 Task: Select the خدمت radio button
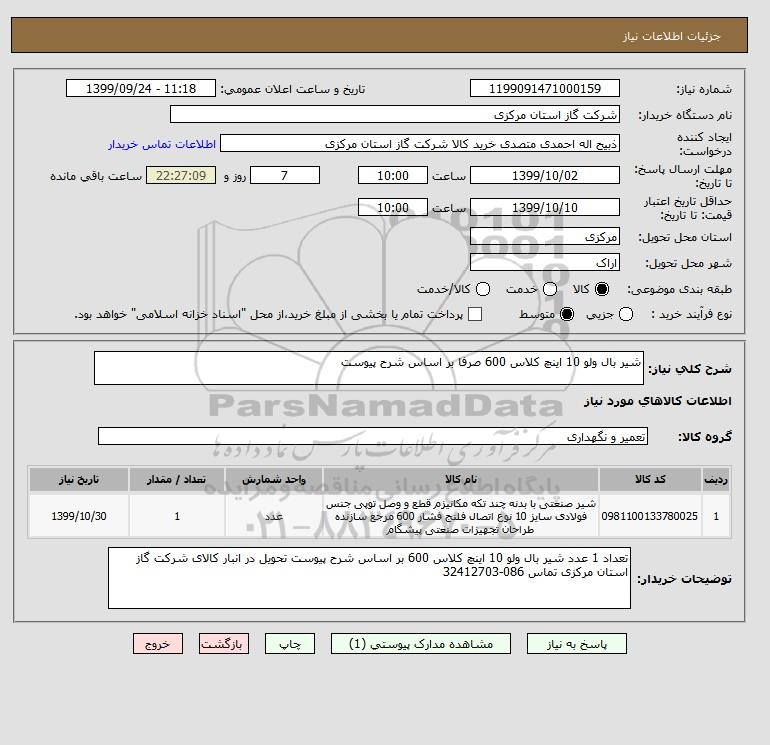point(550,289)
